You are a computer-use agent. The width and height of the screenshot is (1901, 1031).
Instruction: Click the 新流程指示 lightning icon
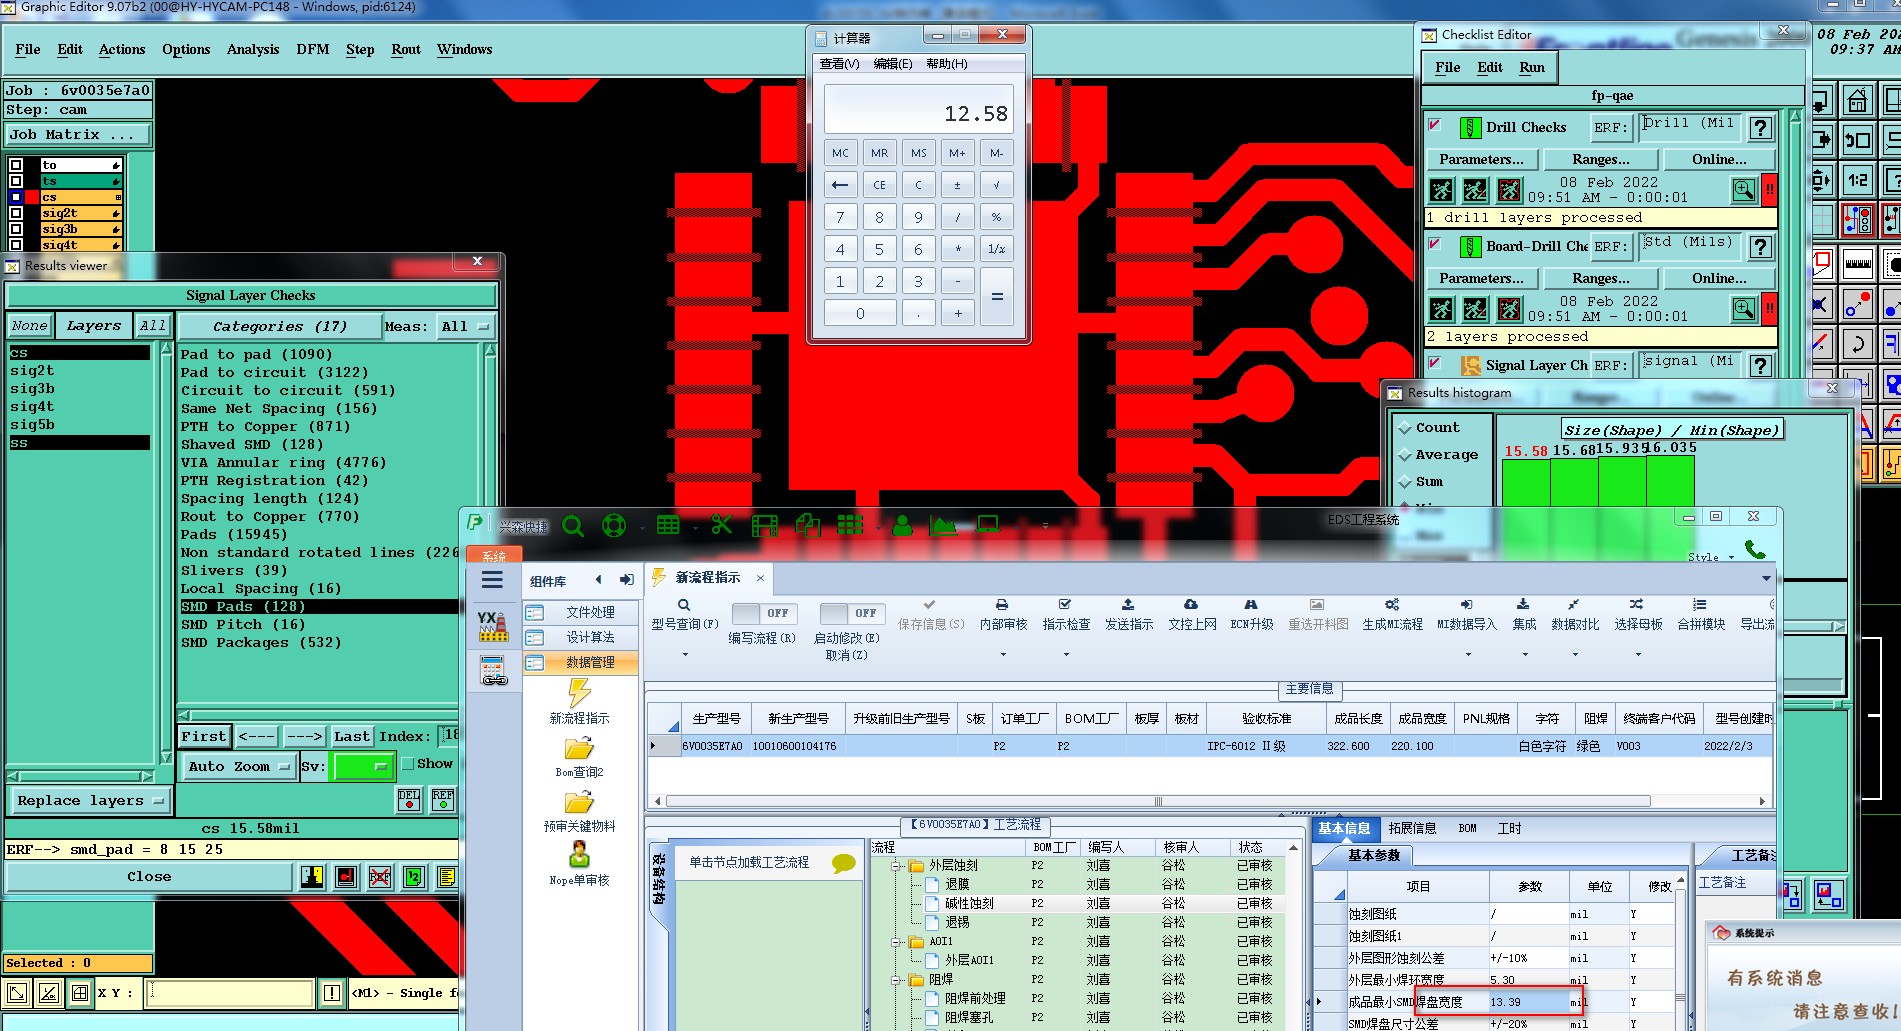pos(579,693)
